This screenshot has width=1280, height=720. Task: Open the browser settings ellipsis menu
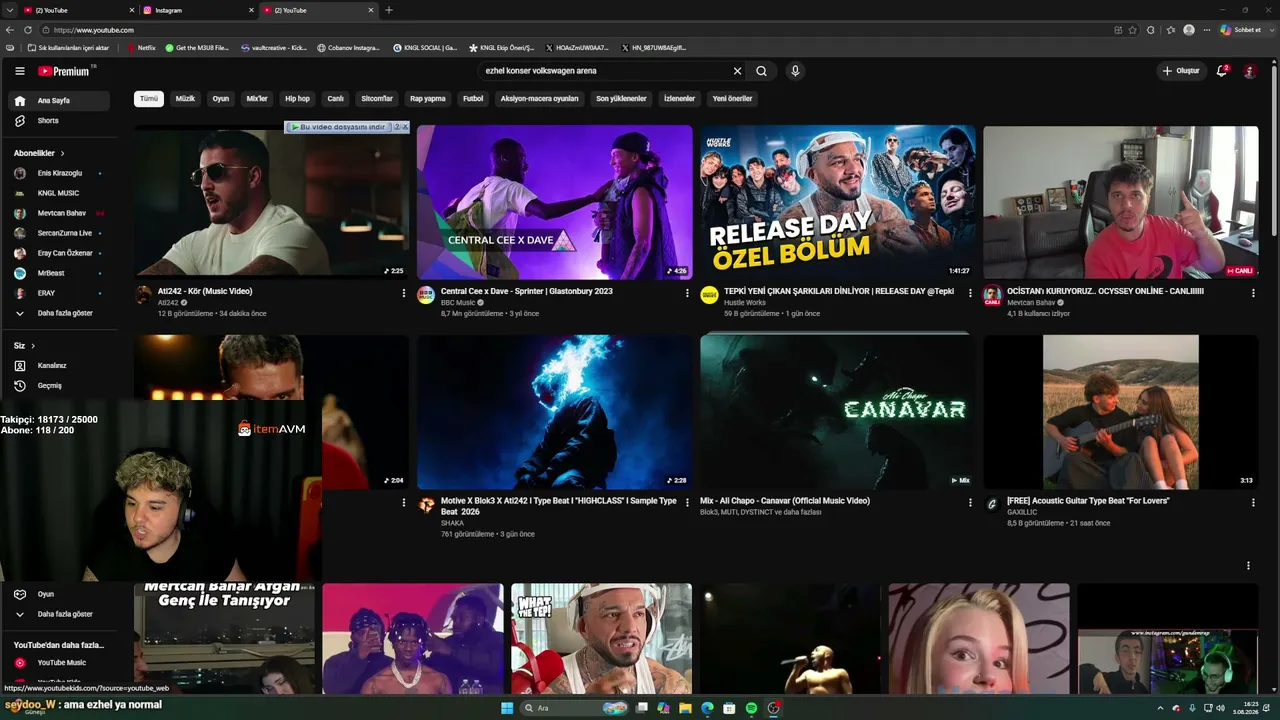pyautogui.click(x=1206, y=30)
